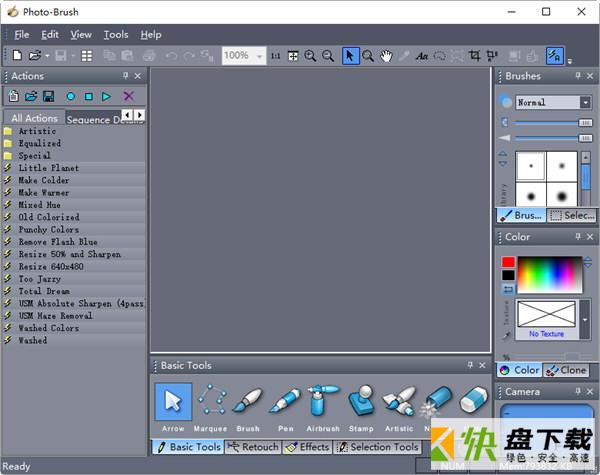Open the dropdown arrow beside the open-file icon
Viewport: 600px width, 475px height.
47,56
